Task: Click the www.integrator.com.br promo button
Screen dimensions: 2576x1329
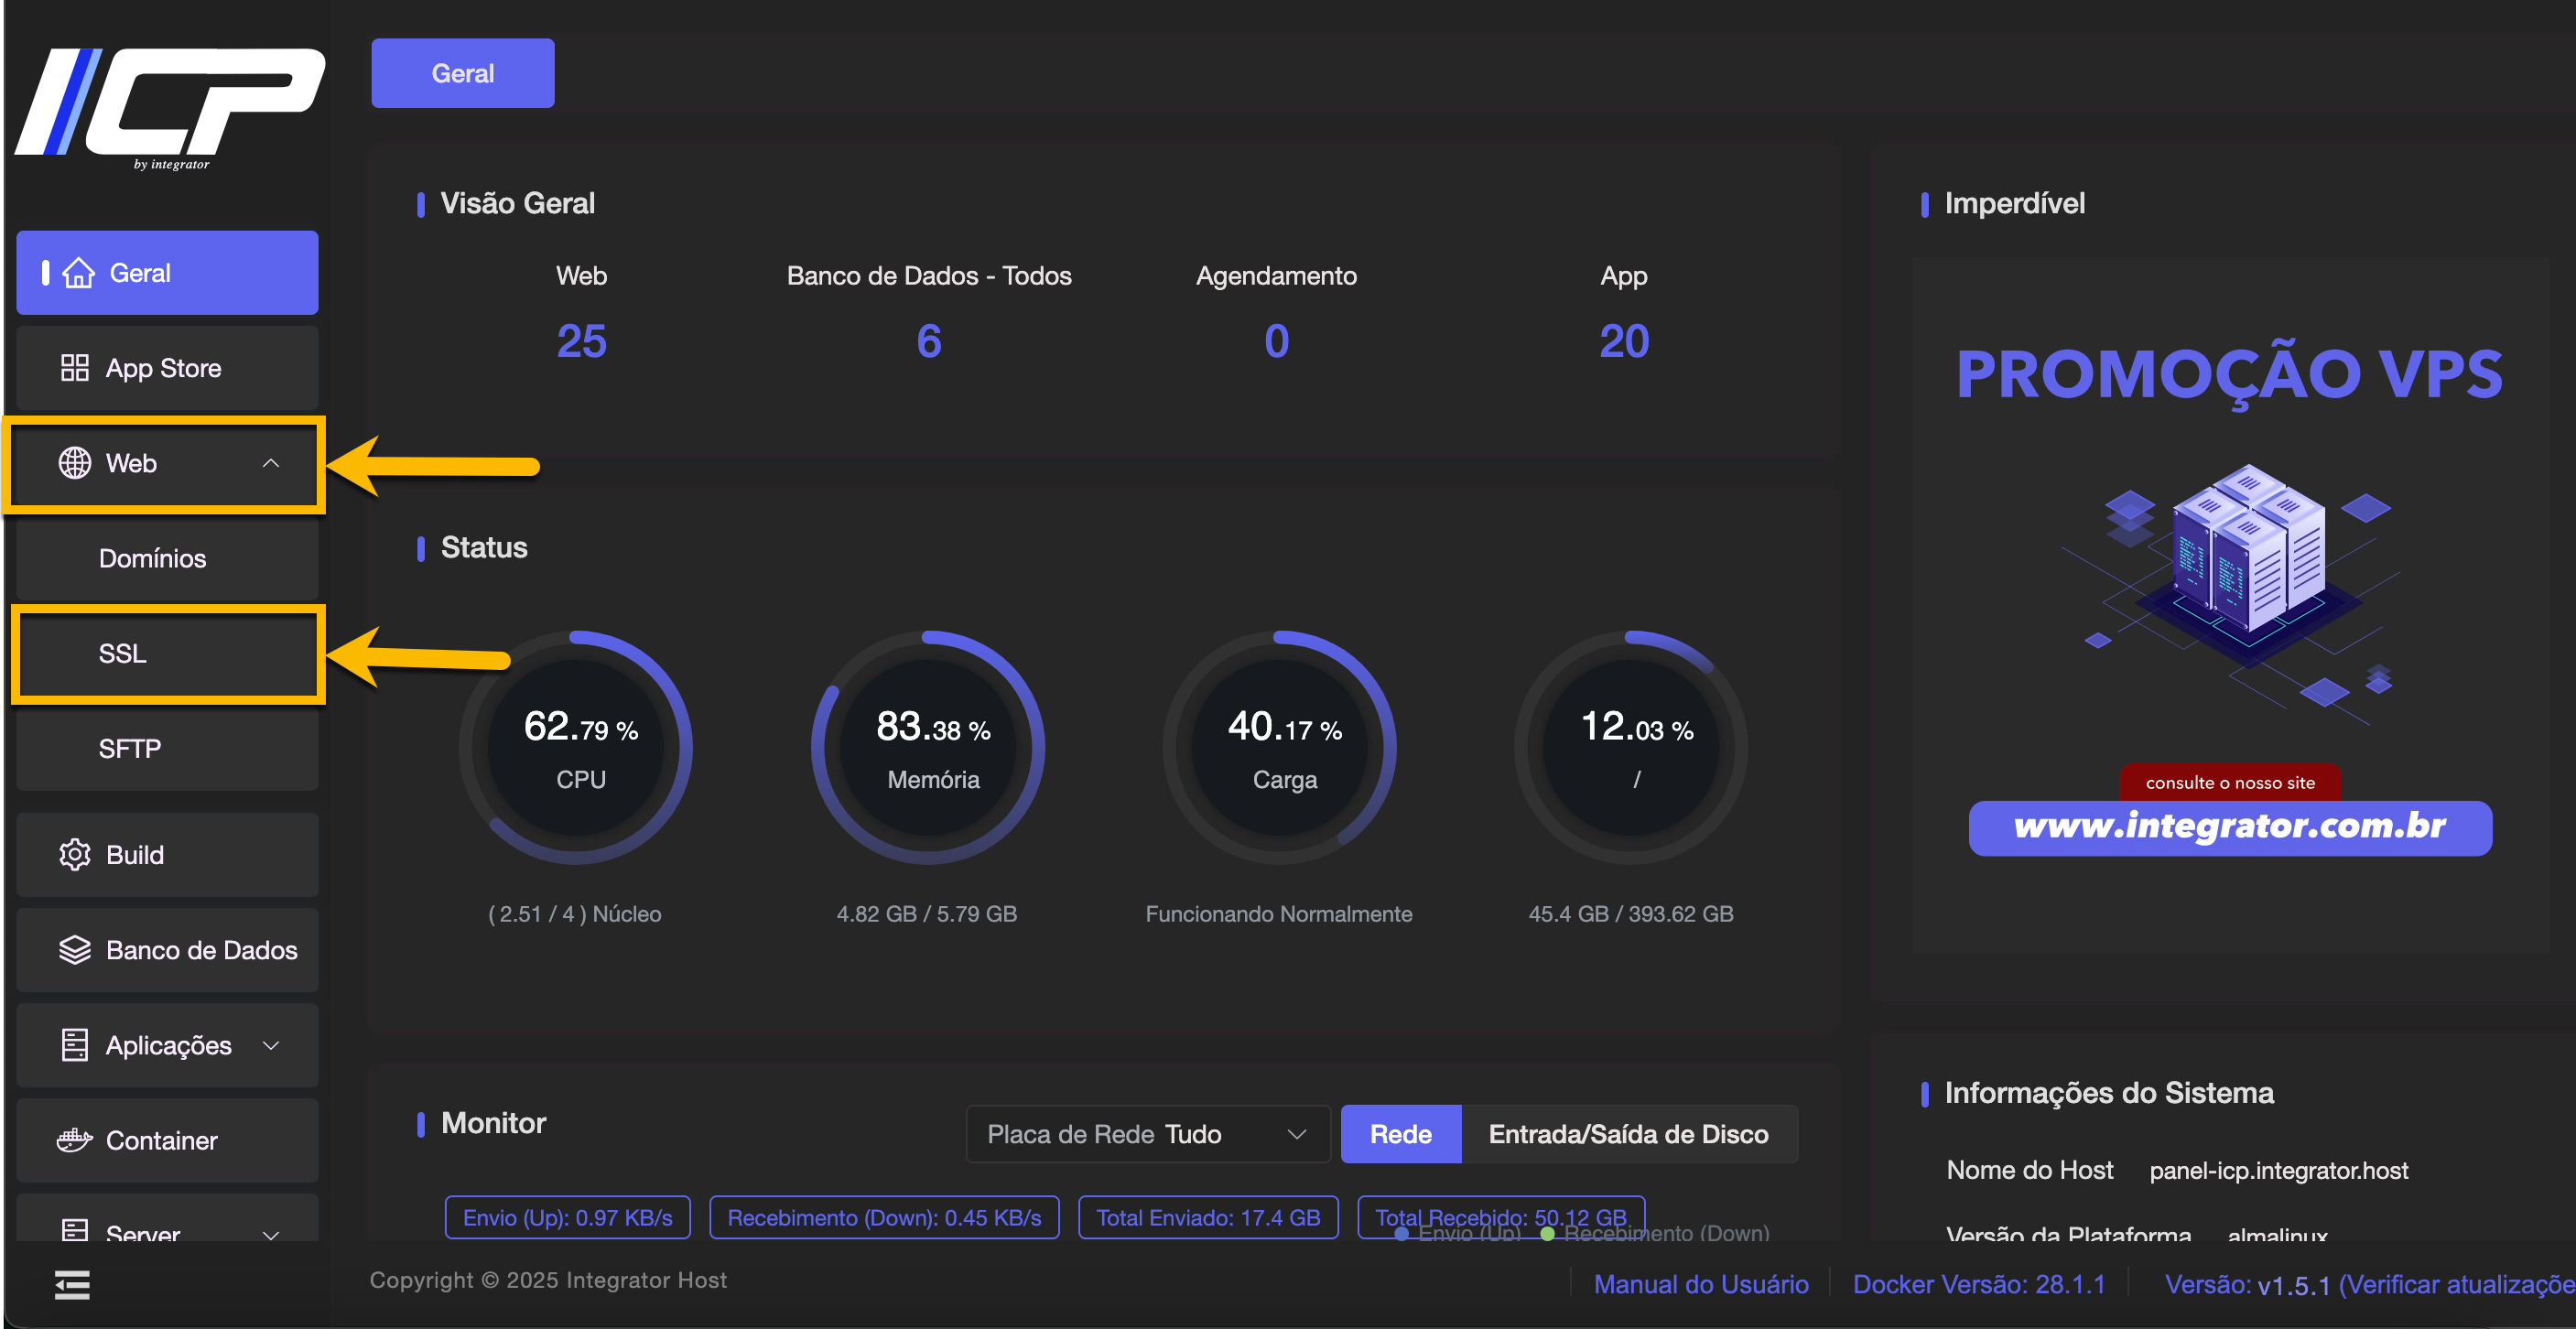Action: (x=2229, y=827)
